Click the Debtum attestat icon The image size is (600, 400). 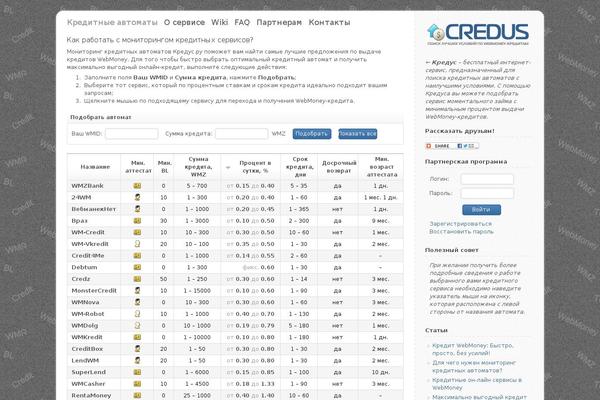point(137,267)
